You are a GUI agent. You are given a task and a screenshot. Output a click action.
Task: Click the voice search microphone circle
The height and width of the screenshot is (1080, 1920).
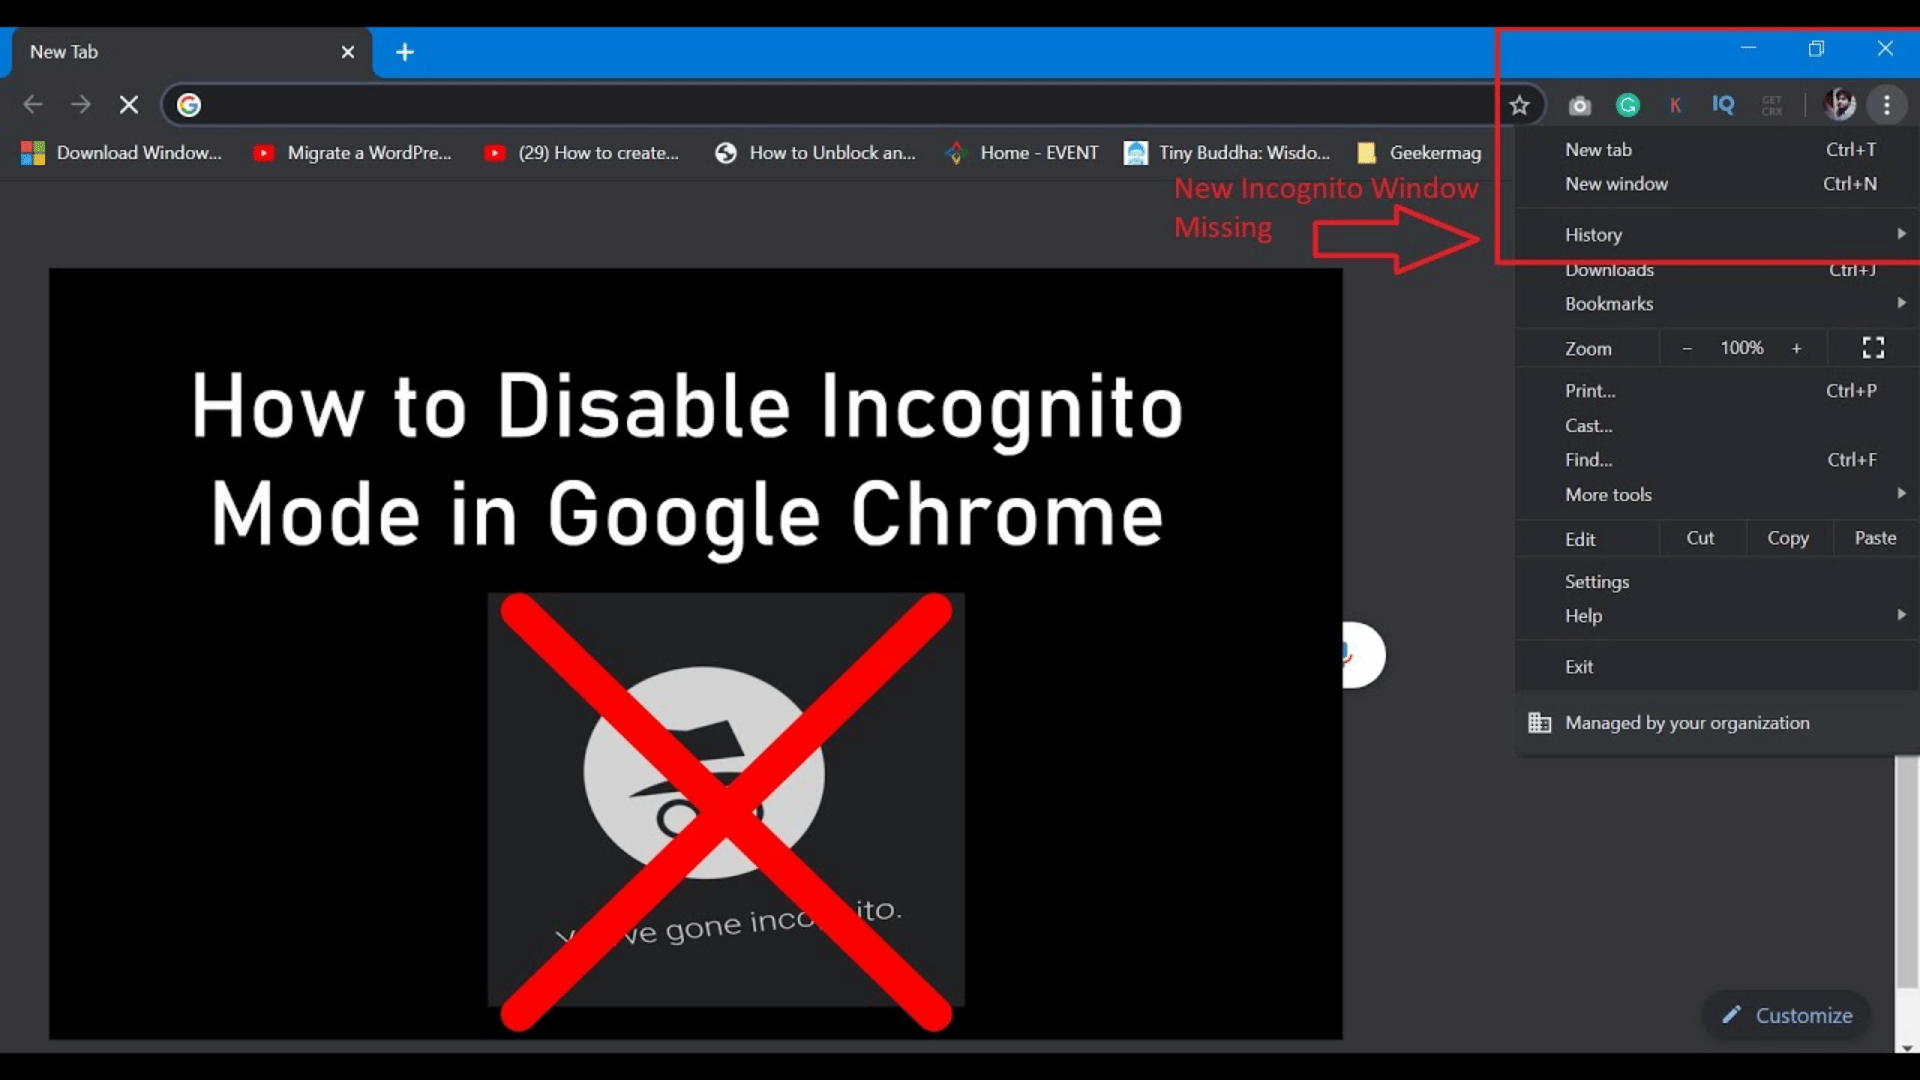click(1363, 655)
